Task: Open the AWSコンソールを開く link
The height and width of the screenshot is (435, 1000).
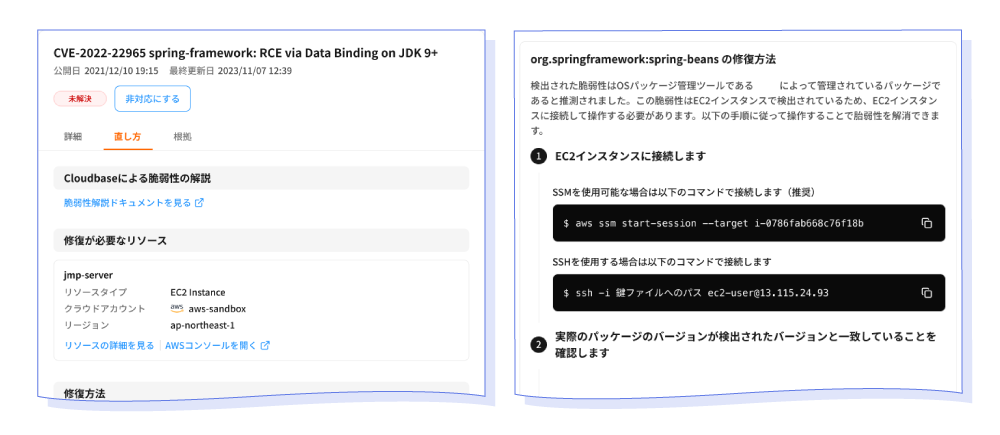Action: point(210,346)
